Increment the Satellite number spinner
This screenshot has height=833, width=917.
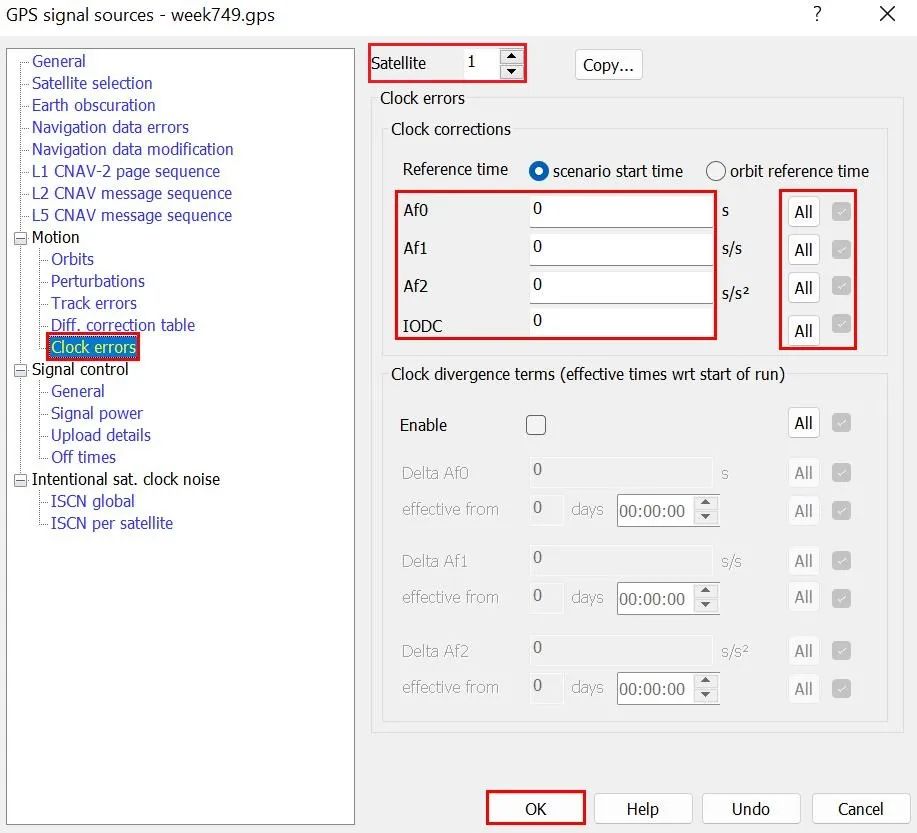pos(511,56)
